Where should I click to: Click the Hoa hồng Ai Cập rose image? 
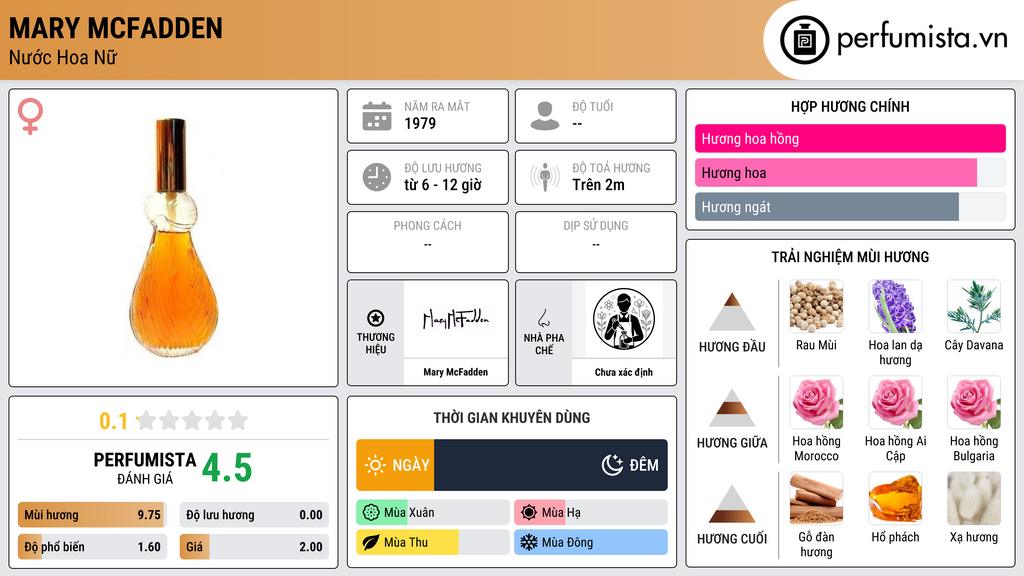895,402
